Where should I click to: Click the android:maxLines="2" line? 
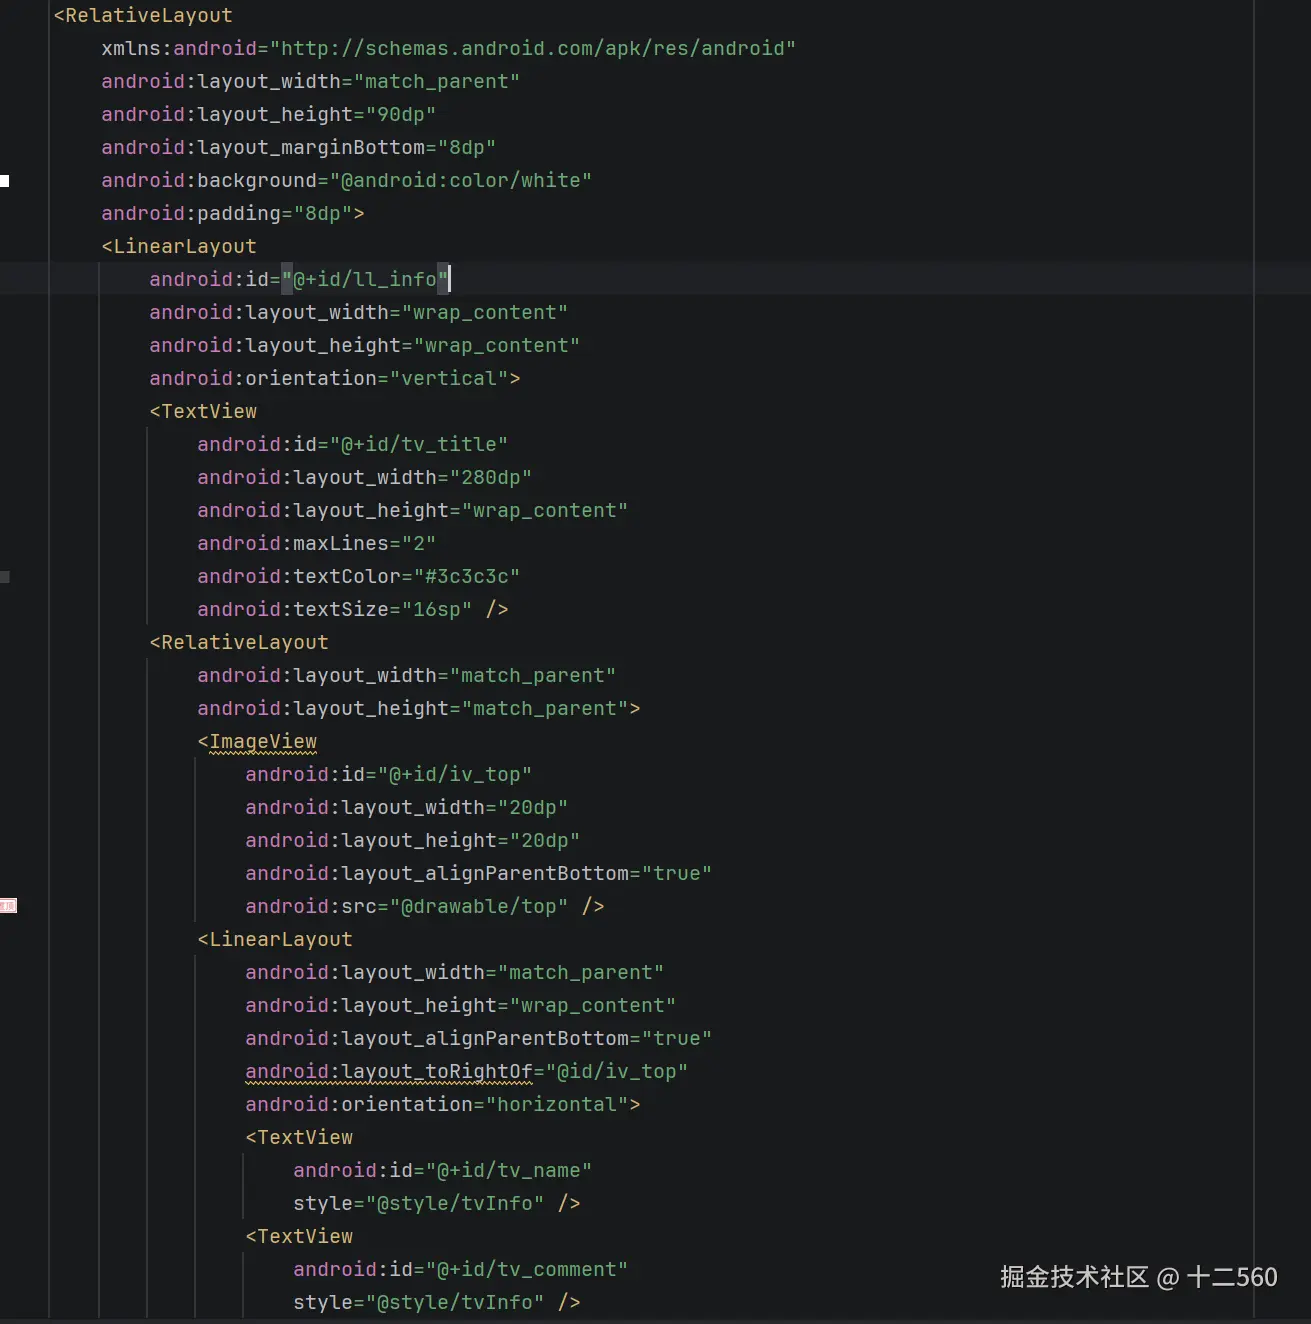(316, 543)
